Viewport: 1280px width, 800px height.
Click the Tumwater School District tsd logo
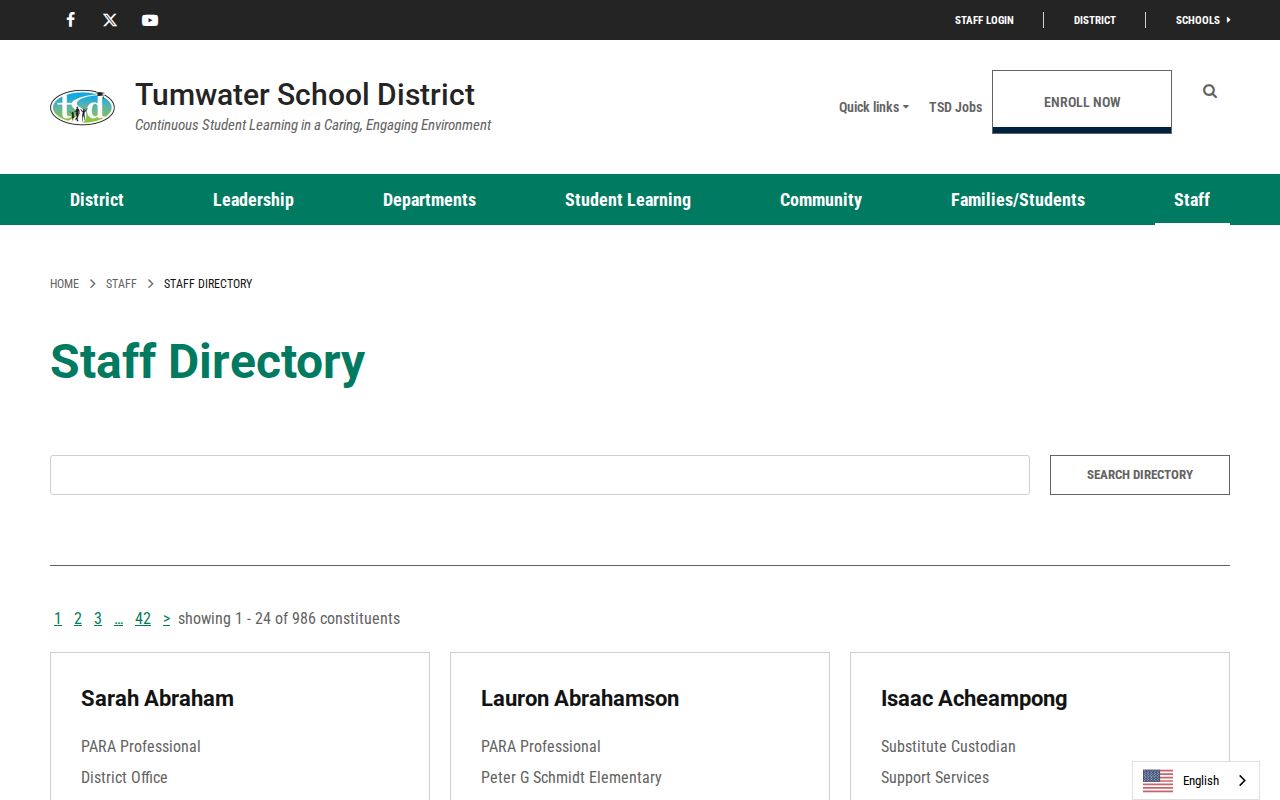tap(82, 107)
